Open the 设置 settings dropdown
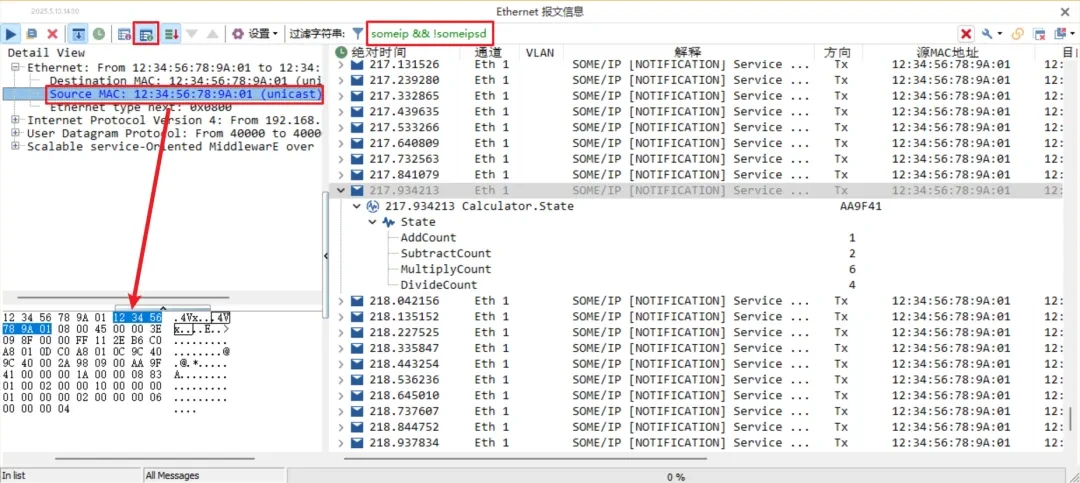Image resolution: width=1080 pixels, height=483 pixels. click(256, 33)
